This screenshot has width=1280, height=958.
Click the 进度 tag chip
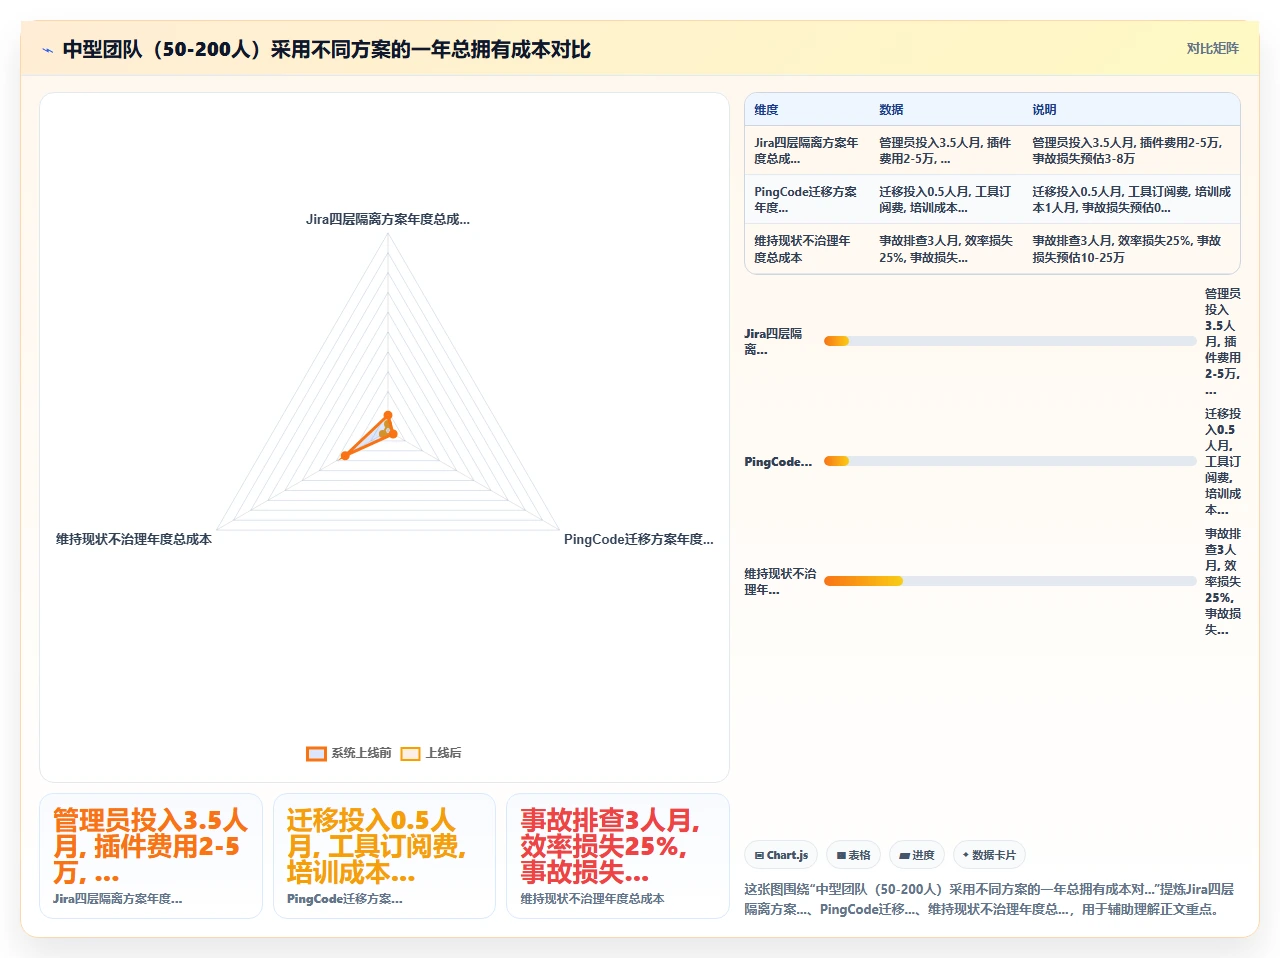pos(916,855)
